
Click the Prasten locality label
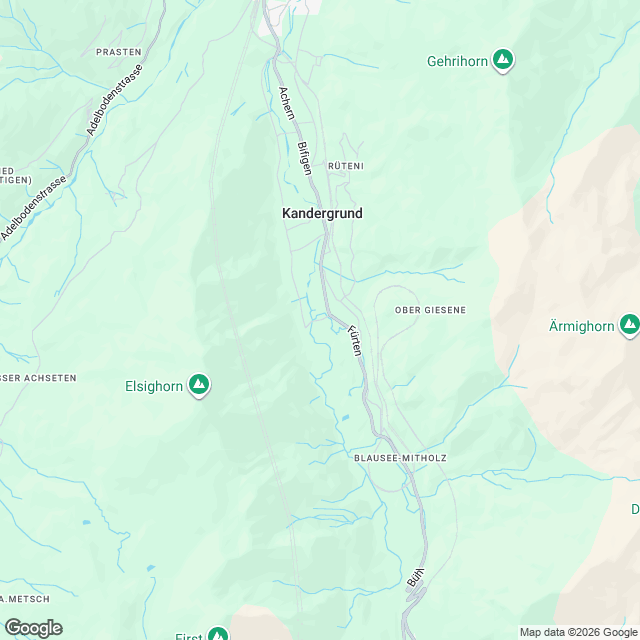[x=119, y=52]
